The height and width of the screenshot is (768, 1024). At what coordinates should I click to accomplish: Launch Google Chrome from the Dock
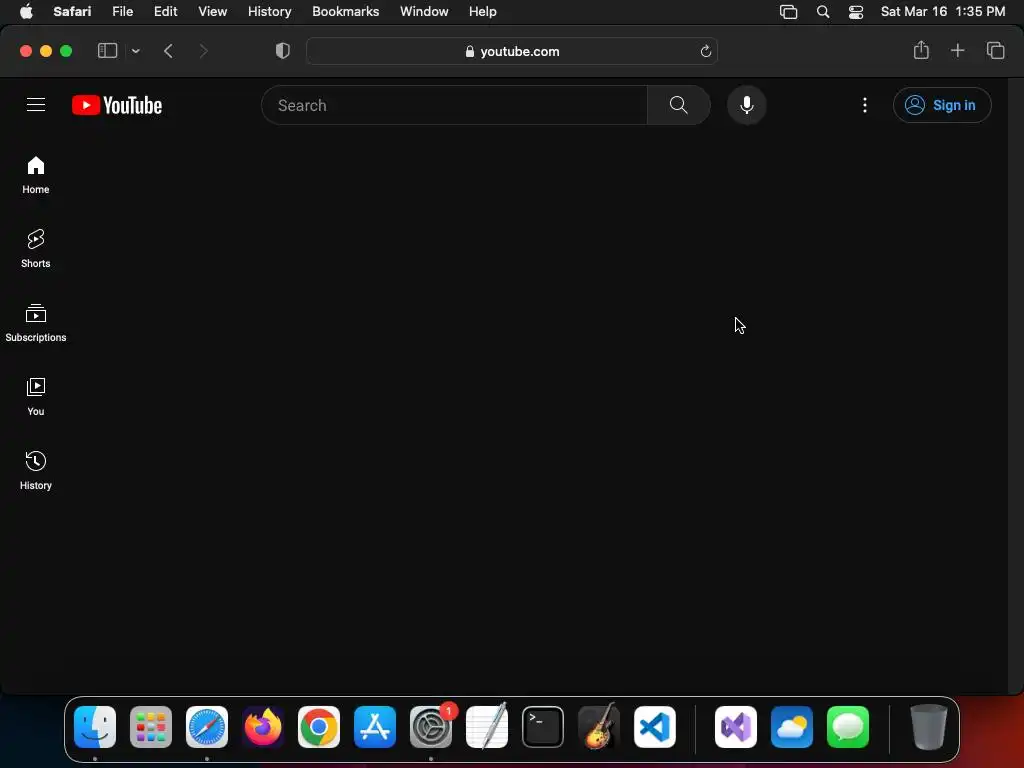[x=319, y=727]
